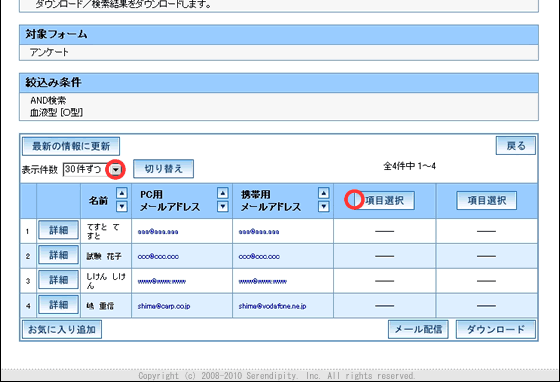This screenshot has height=382, width=560.
Task: Open 詳細 for row 1 てすと
Action: 59,230
